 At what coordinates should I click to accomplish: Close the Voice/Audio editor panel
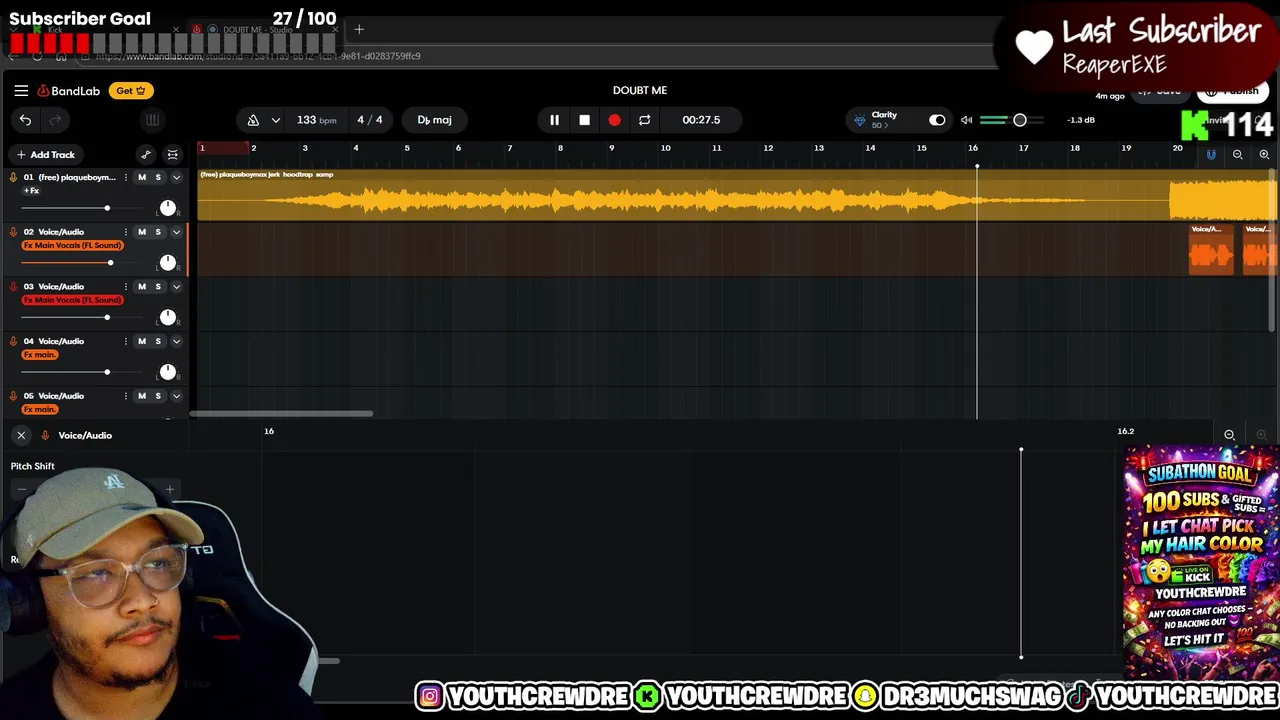21,435
